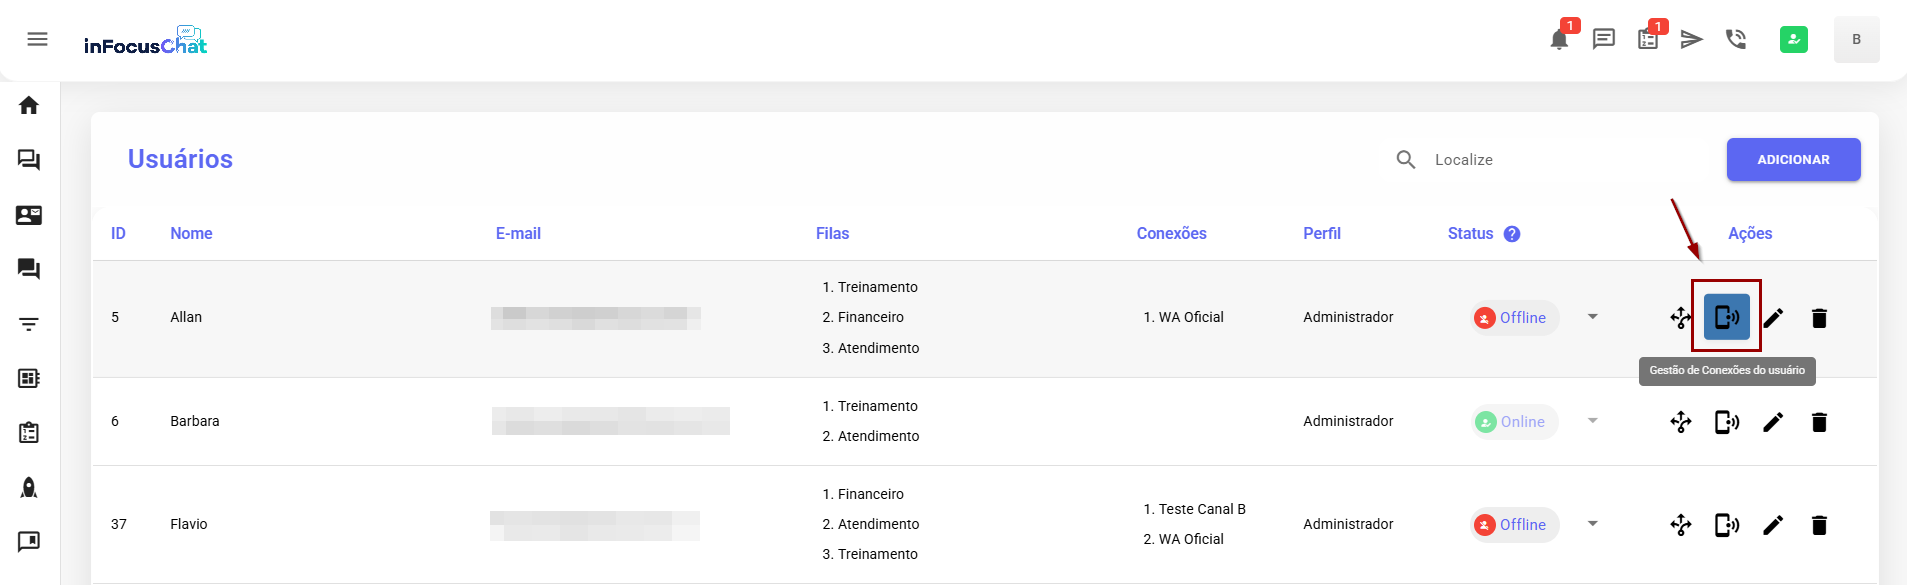Edit user Flavio with pencil icon
Viewport: 1907px width, 585px height.
1773,525
